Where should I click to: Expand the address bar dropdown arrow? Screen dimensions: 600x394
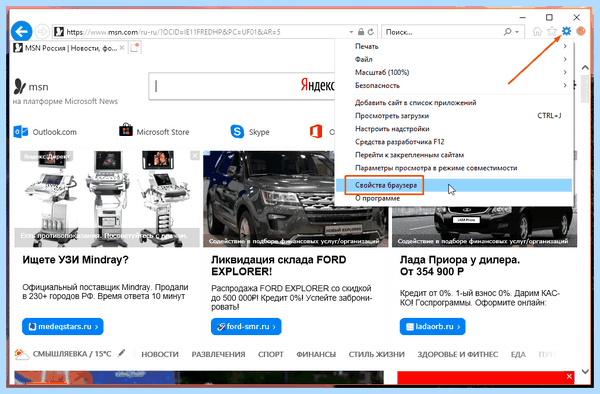click(351, 32)
